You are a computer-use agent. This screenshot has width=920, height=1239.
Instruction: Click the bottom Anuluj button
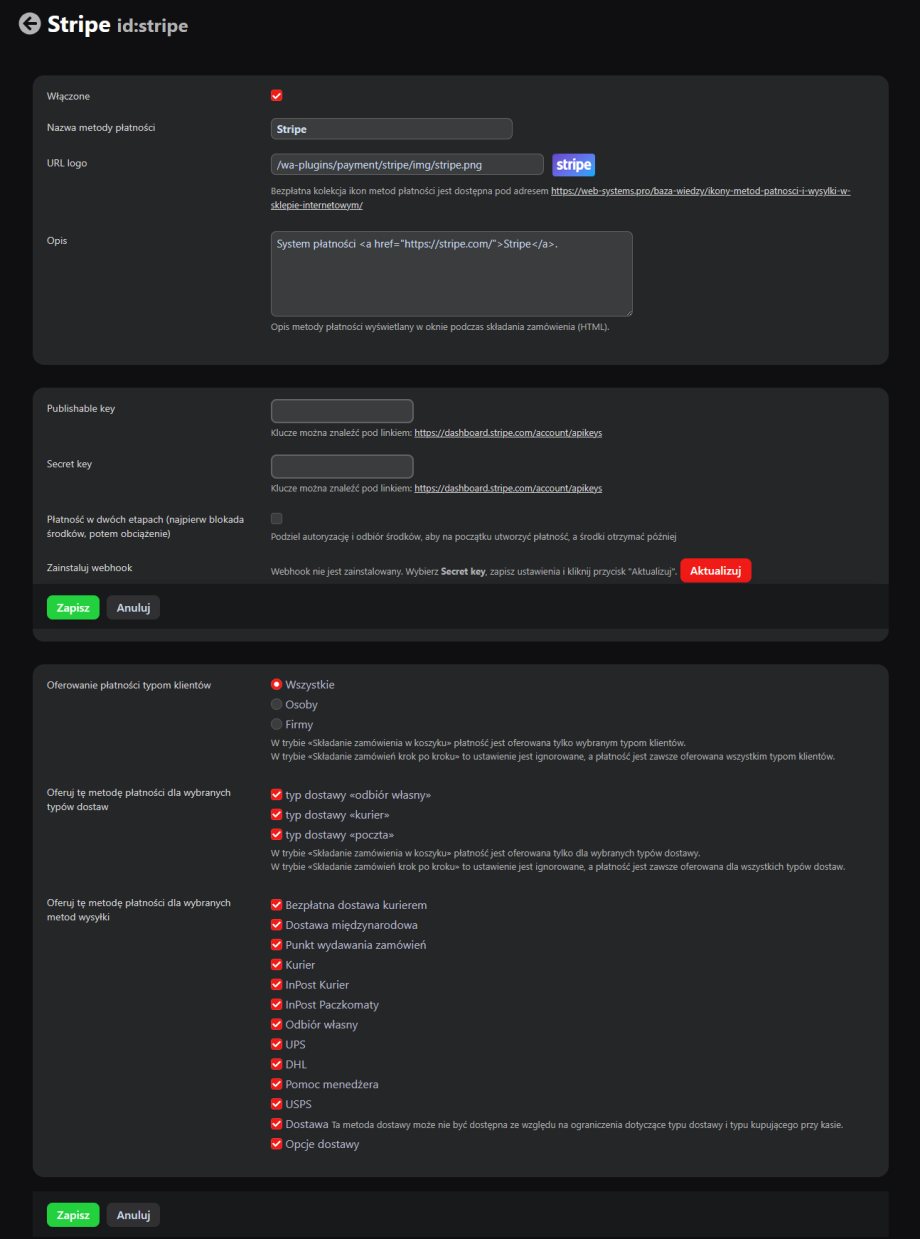point(133,1215)
